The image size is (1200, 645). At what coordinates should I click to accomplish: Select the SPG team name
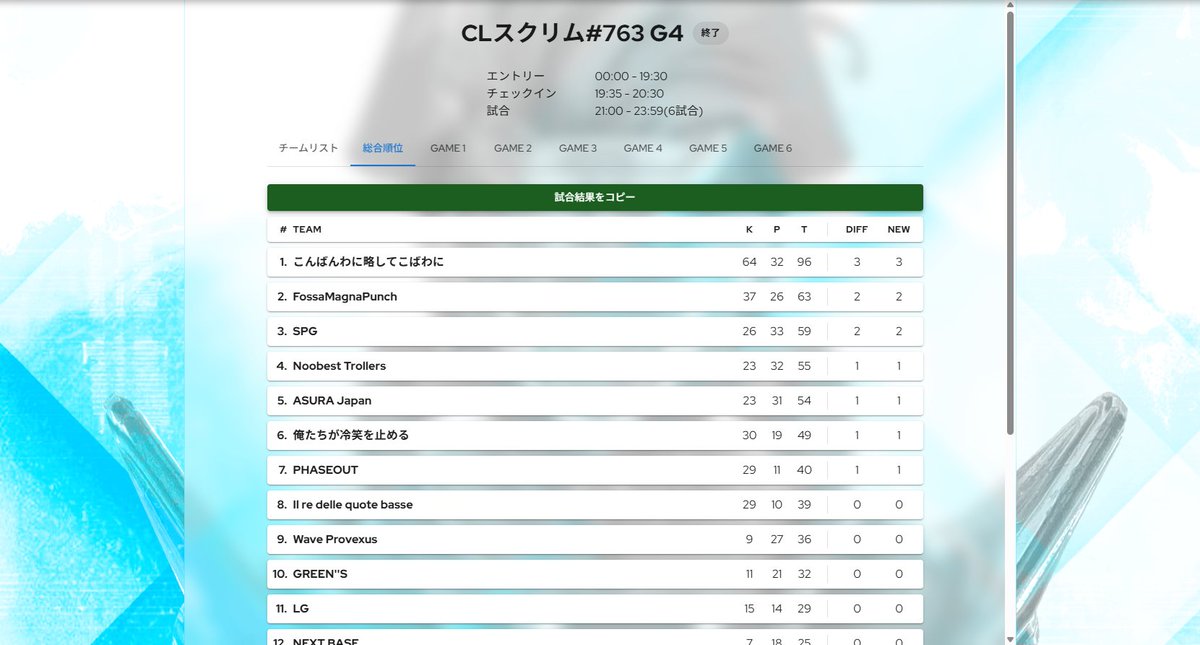305,331
